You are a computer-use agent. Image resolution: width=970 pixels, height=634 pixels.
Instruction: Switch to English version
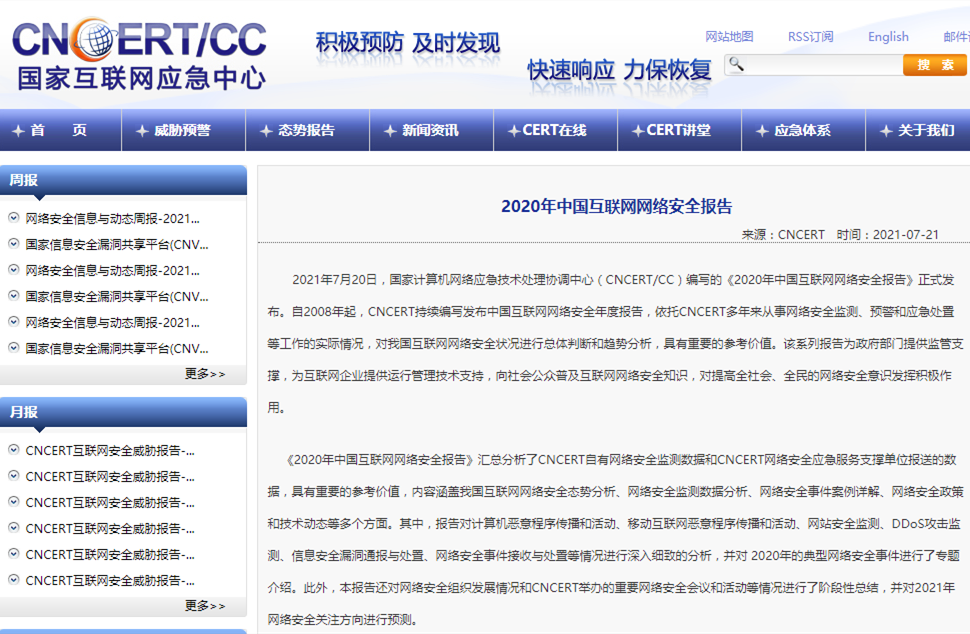(888, 37)
